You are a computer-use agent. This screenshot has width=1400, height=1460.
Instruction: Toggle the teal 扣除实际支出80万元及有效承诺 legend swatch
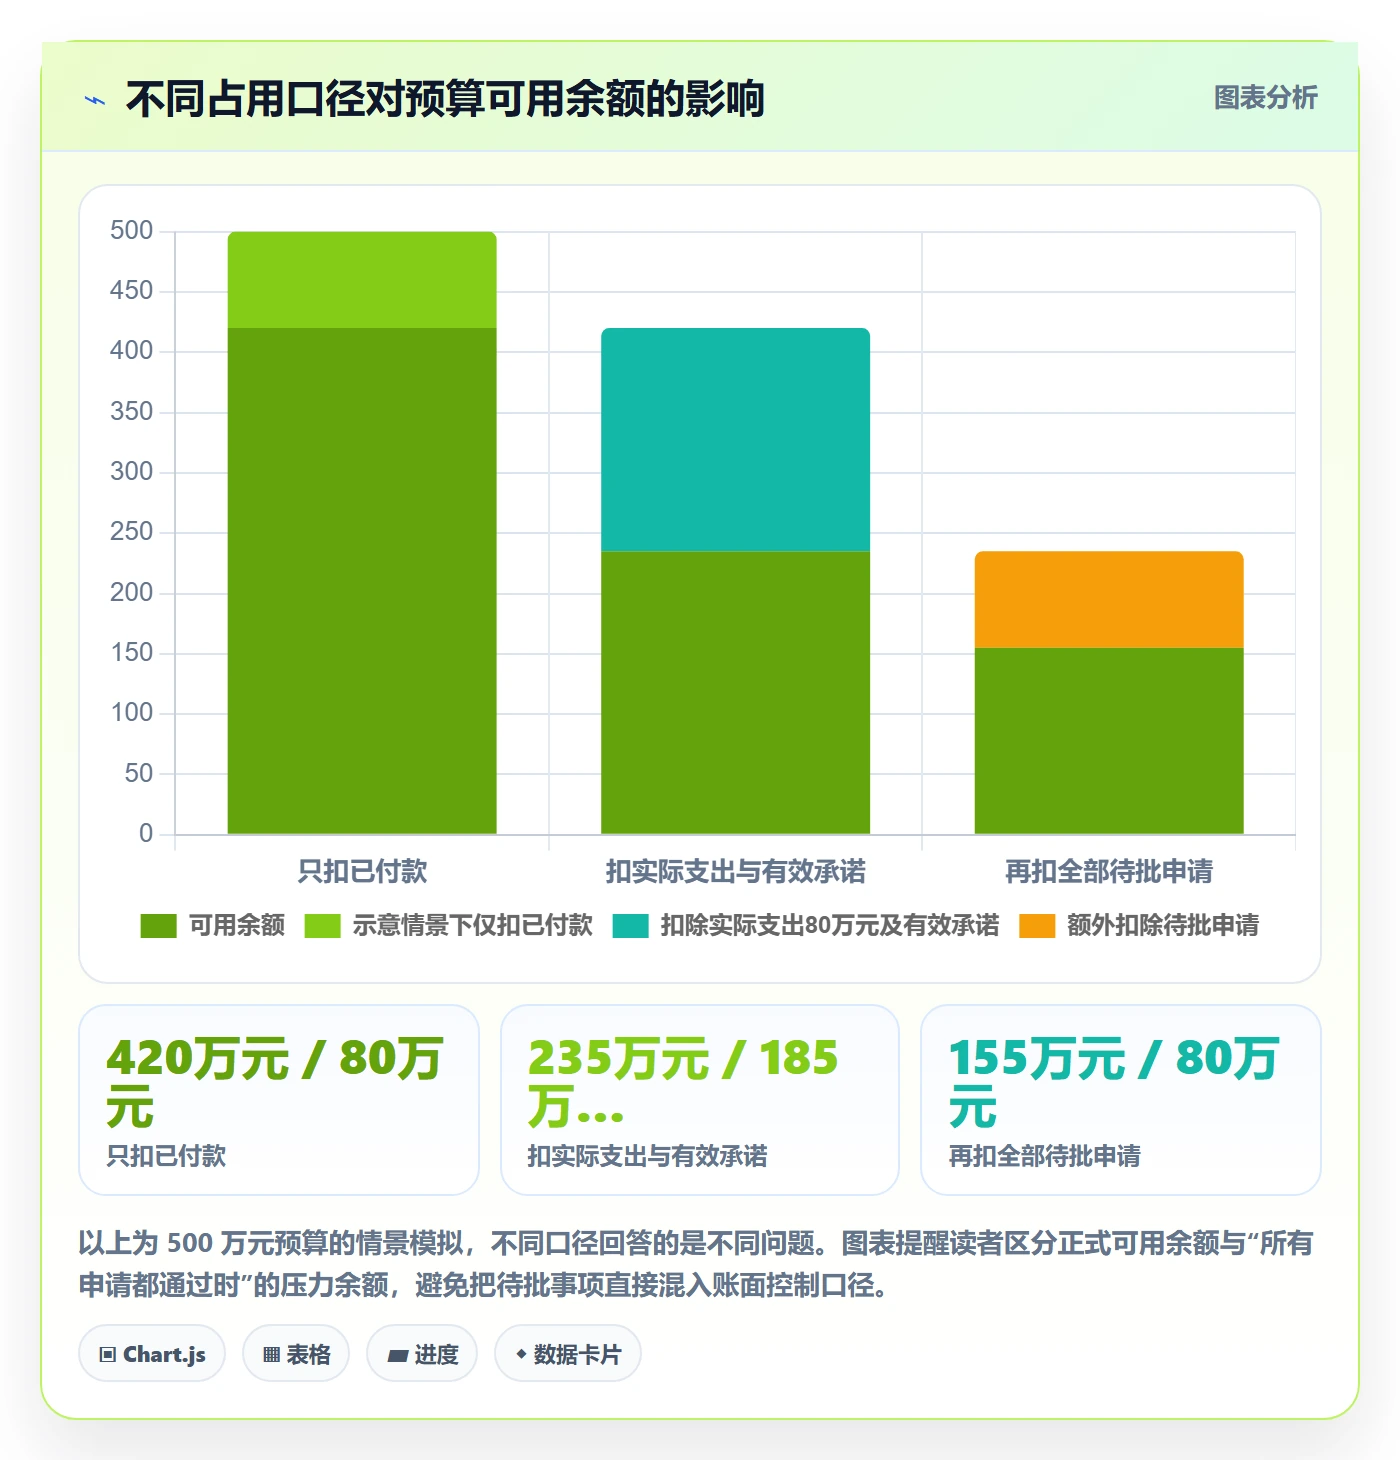click(x=630, y=926)
